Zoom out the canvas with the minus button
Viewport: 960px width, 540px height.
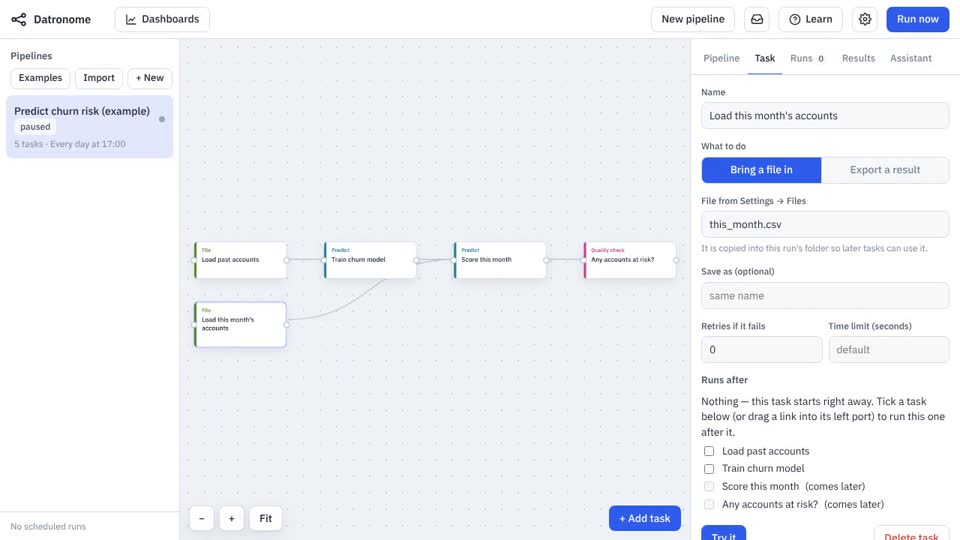click(201, 519)
